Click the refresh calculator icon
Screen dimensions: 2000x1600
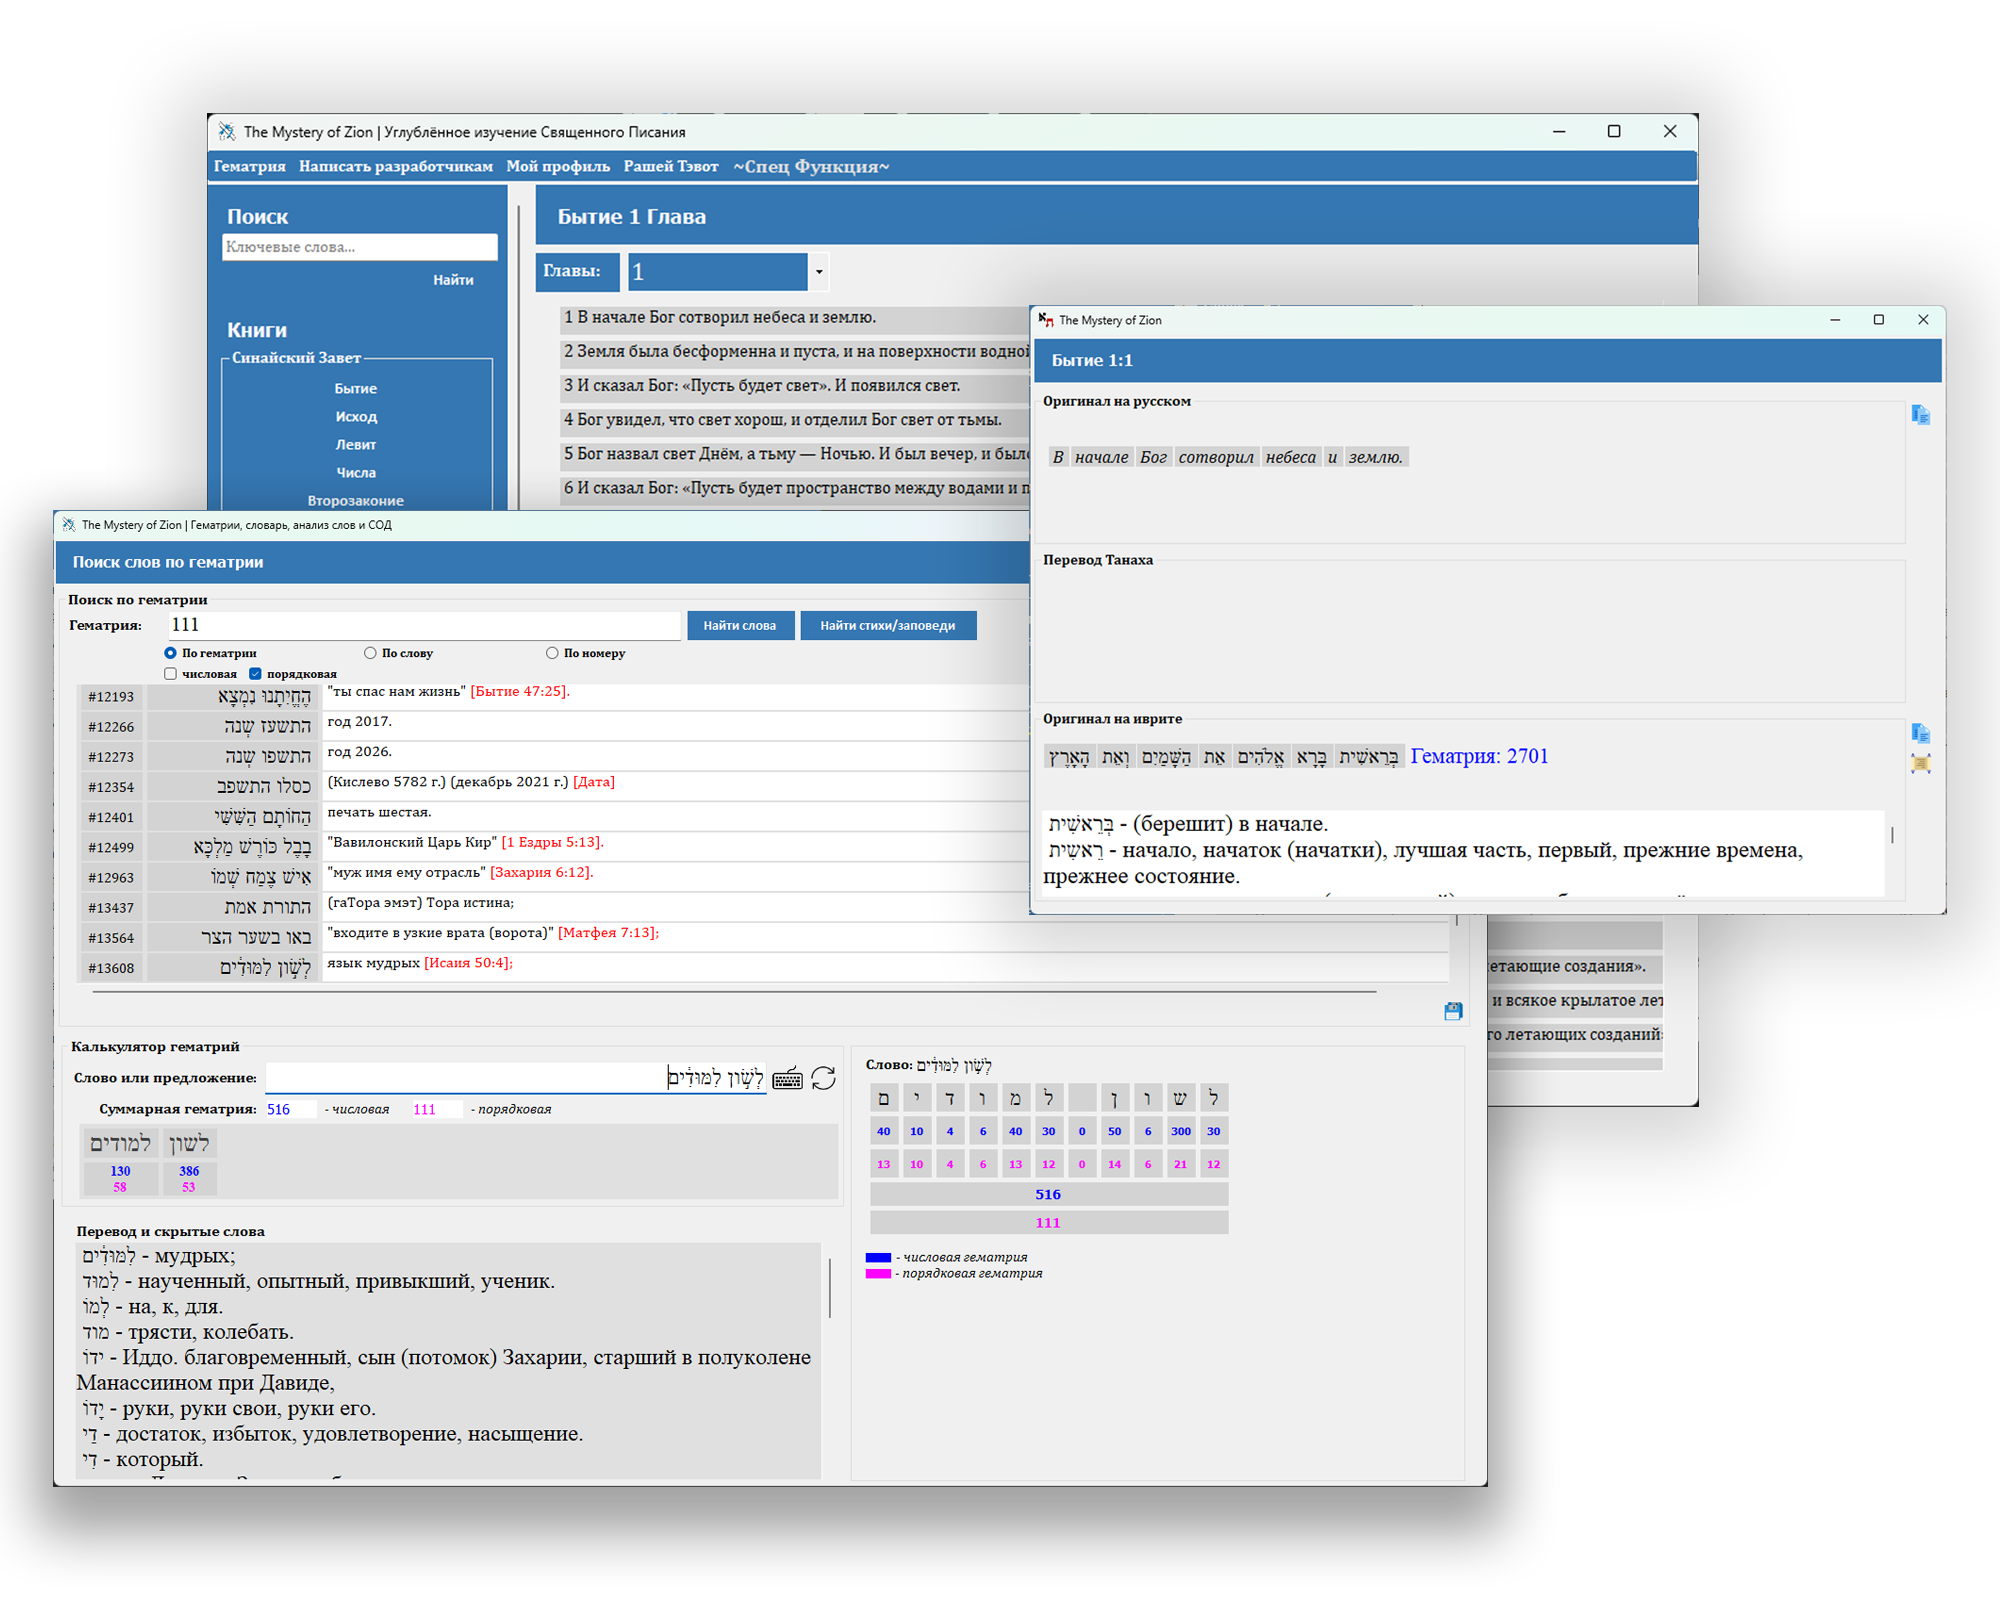click(823, 1078)
